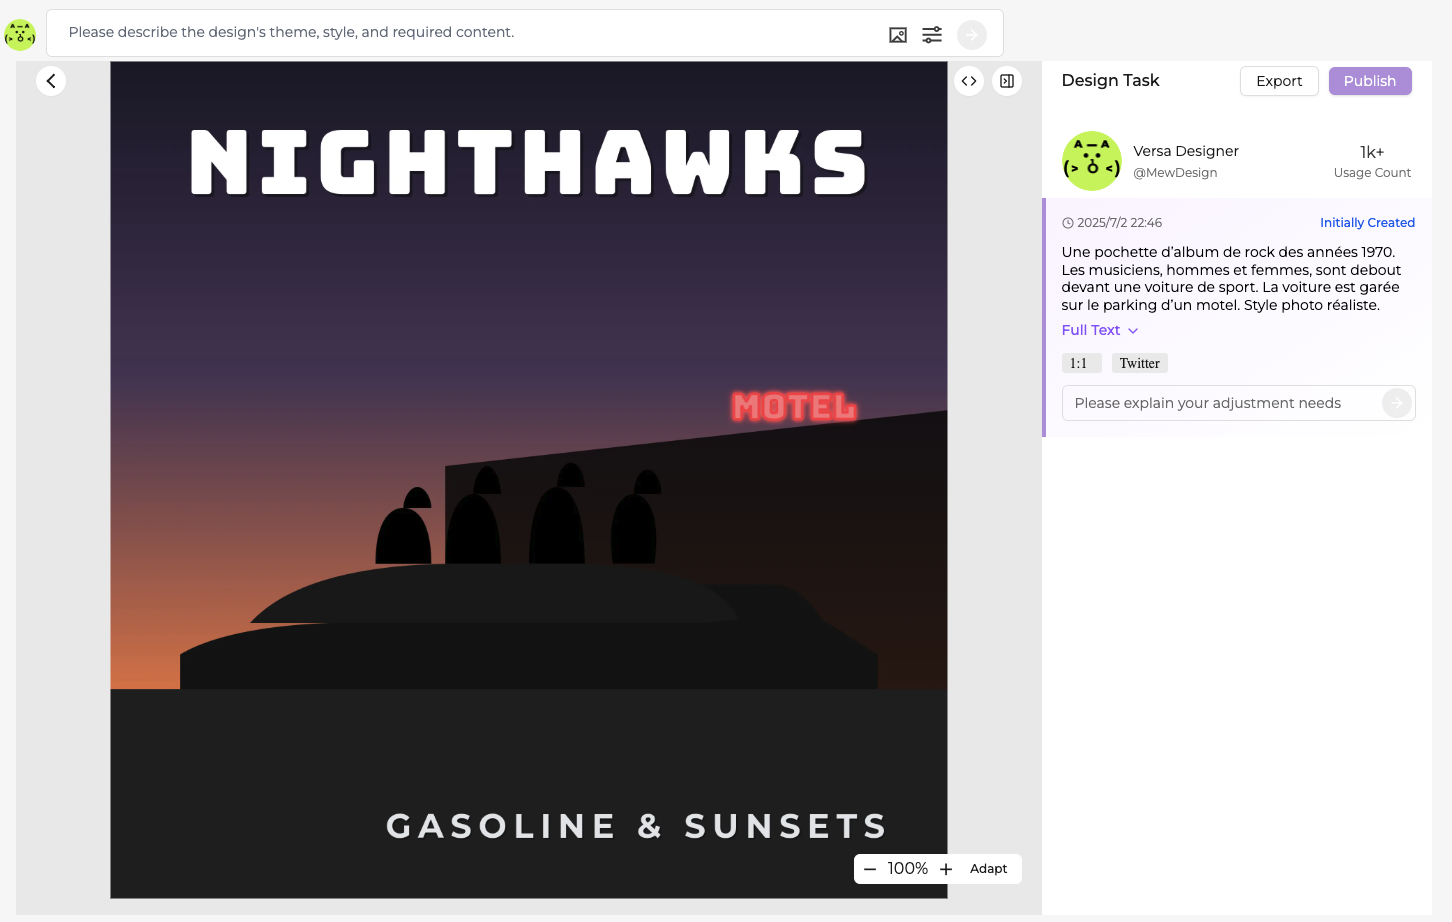Publish the design
This screenshot has height=922, width=1452.
[x=1369, y=81]
